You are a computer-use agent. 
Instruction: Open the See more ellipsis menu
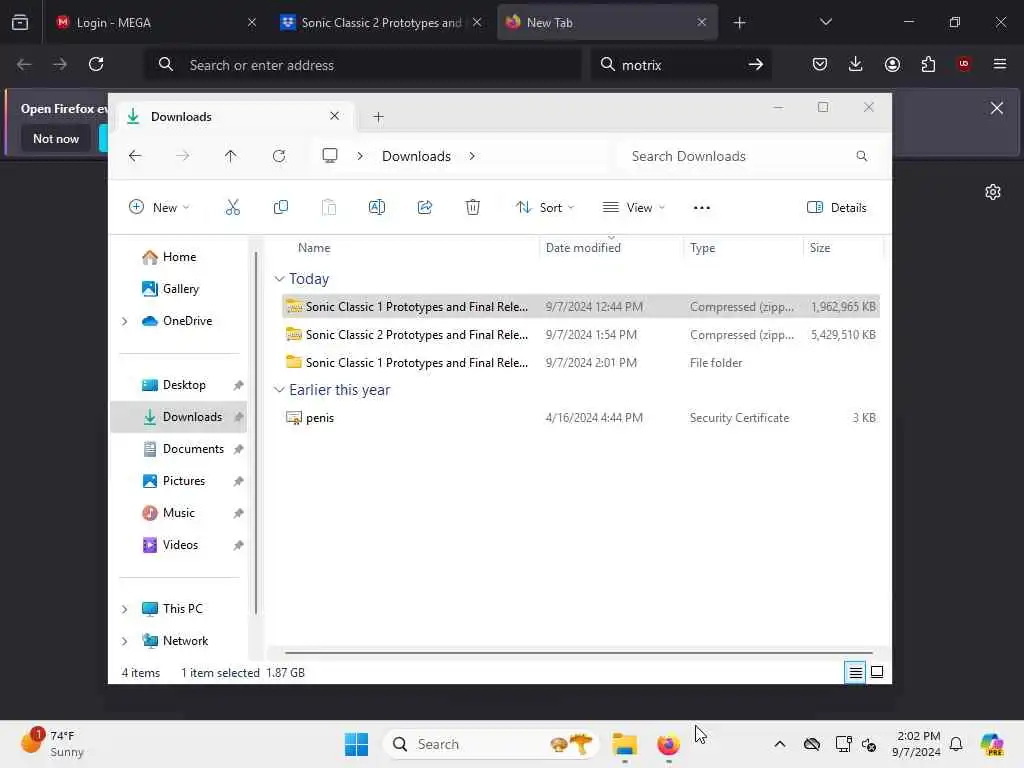(x=701, y=208)
